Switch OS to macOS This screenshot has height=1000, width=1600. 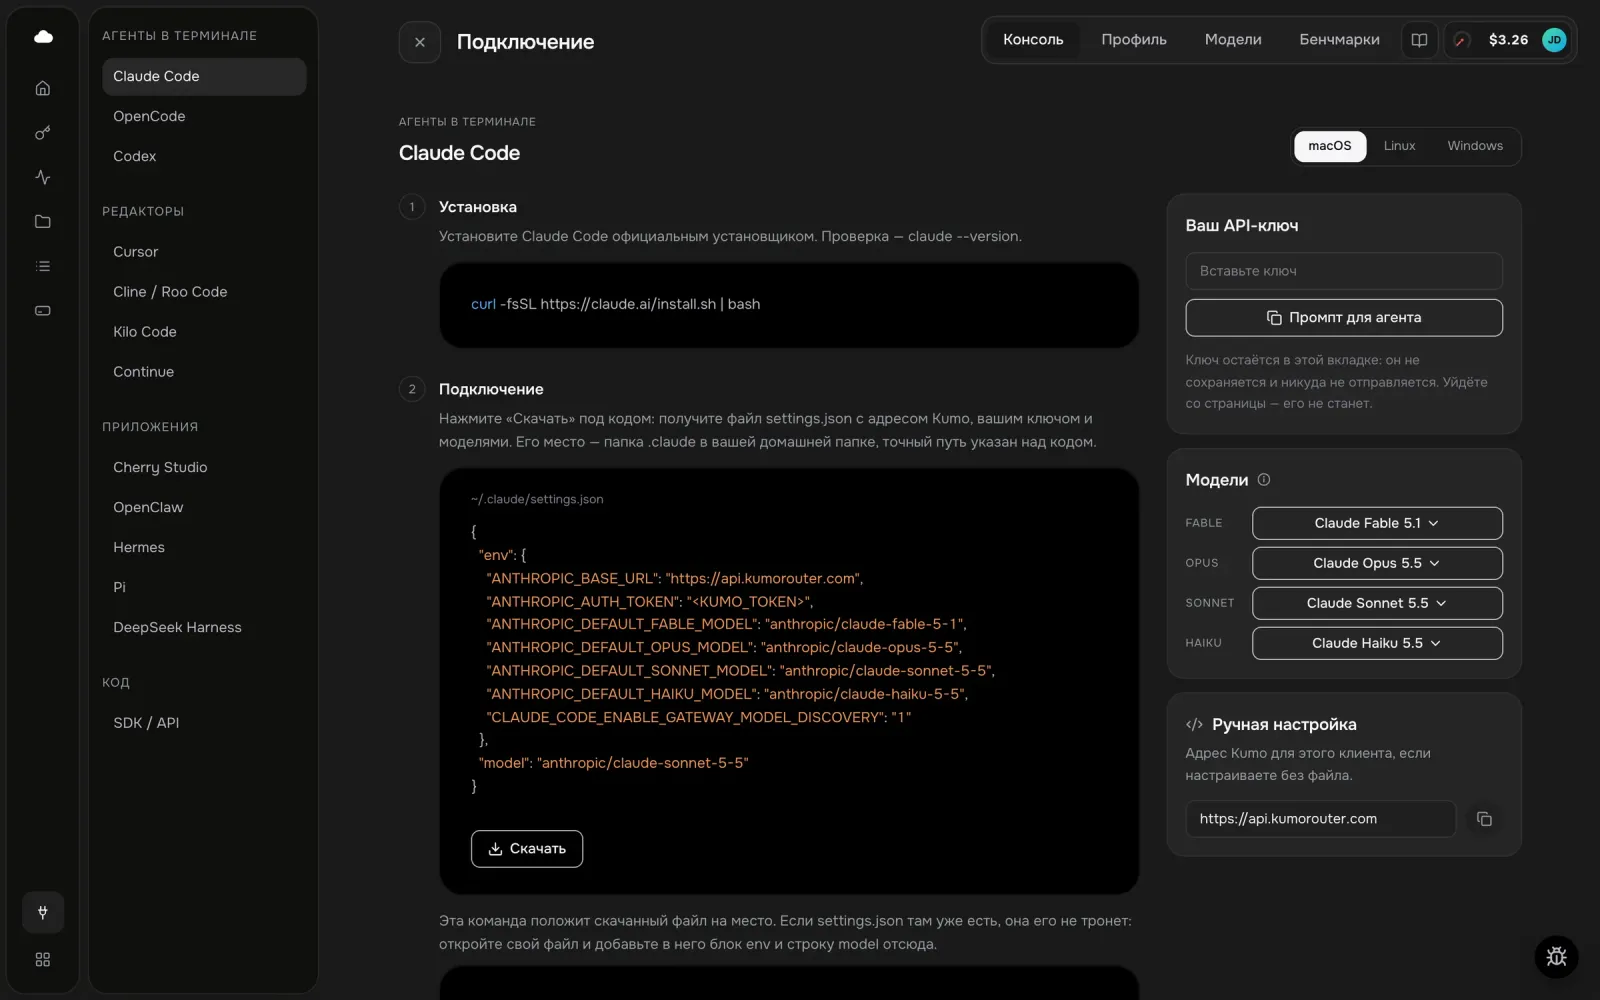(1330, 146)
